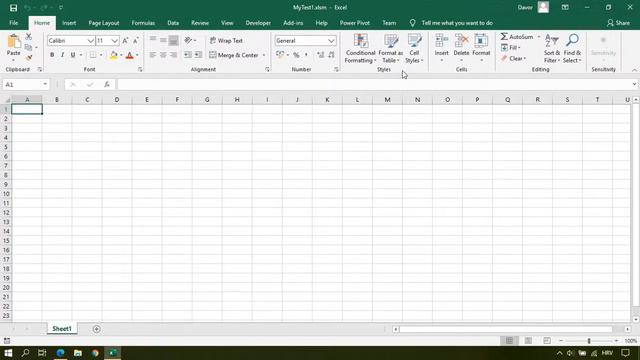Center text horizontally

[x=163, y=55]
